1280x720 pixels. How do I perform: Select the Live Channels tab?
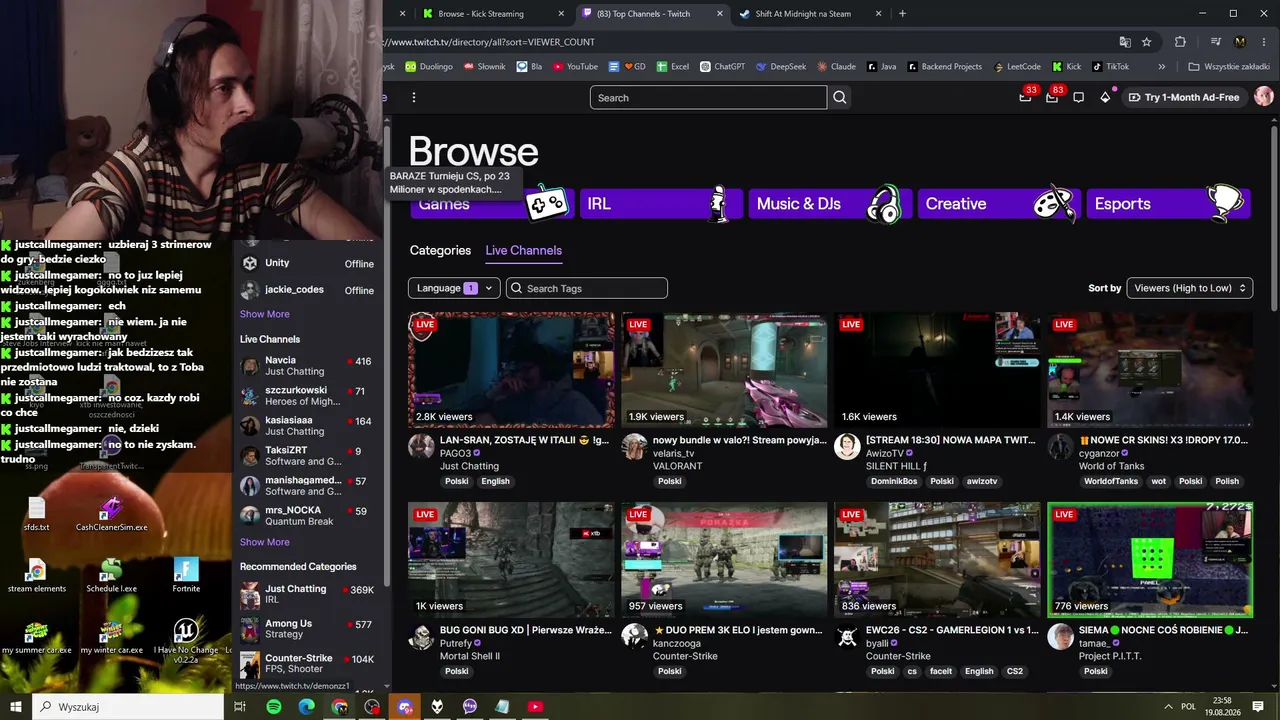tap(523, 250)
